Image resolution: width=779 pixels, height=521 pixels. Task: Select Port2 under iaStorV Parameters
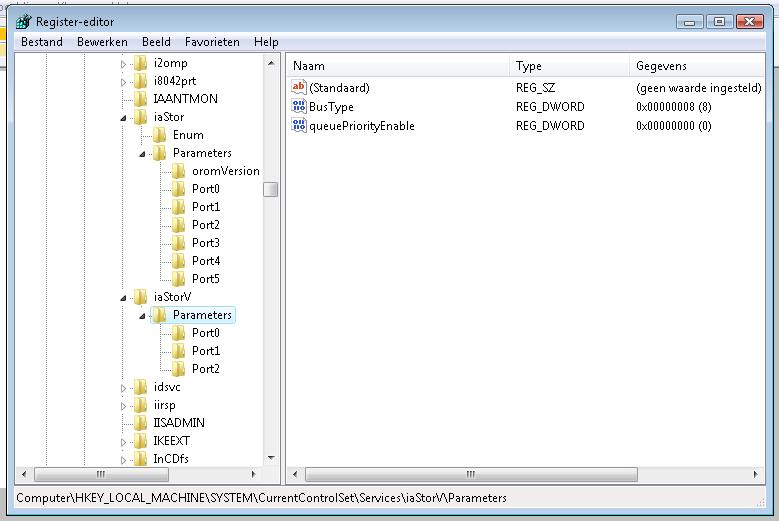point(205,369)
